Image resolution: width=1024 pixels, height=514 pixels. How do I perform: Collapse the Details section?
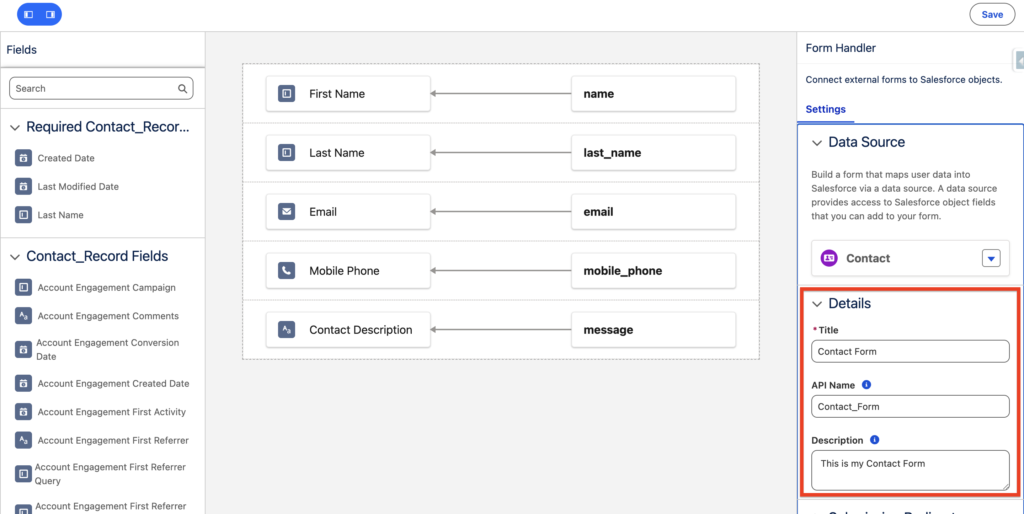click(x=817, y=304)
